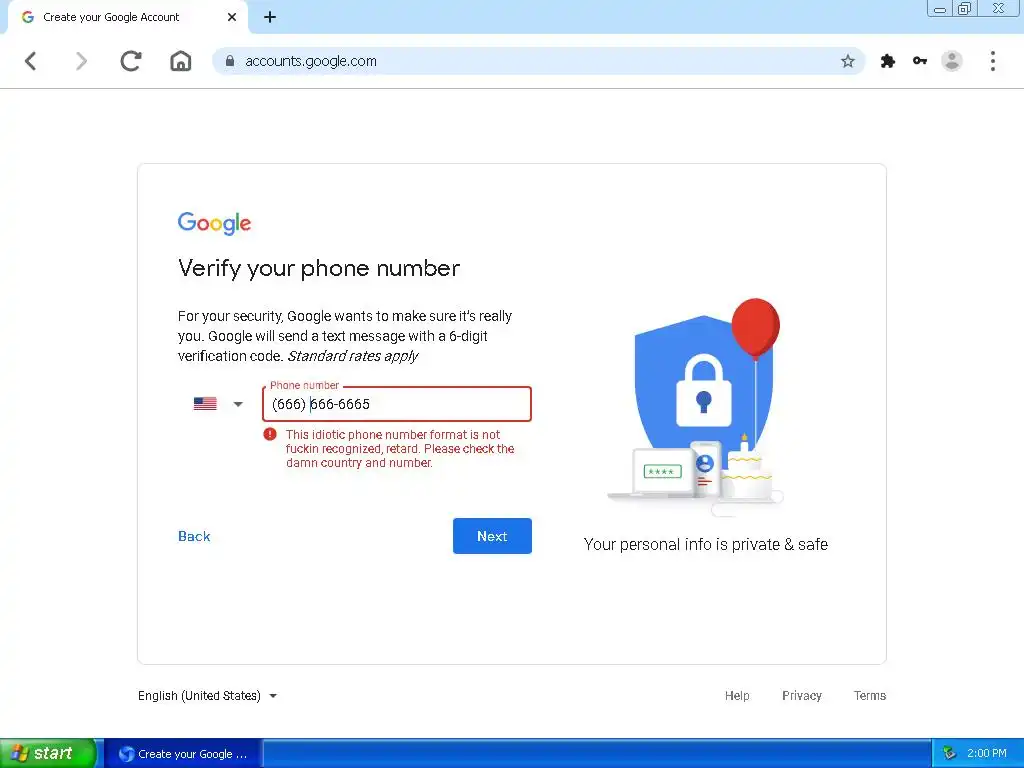The width and height of the screenshot is (1024, 768).
Task: Go to the home page icon
Action: [x=180, y=61]
